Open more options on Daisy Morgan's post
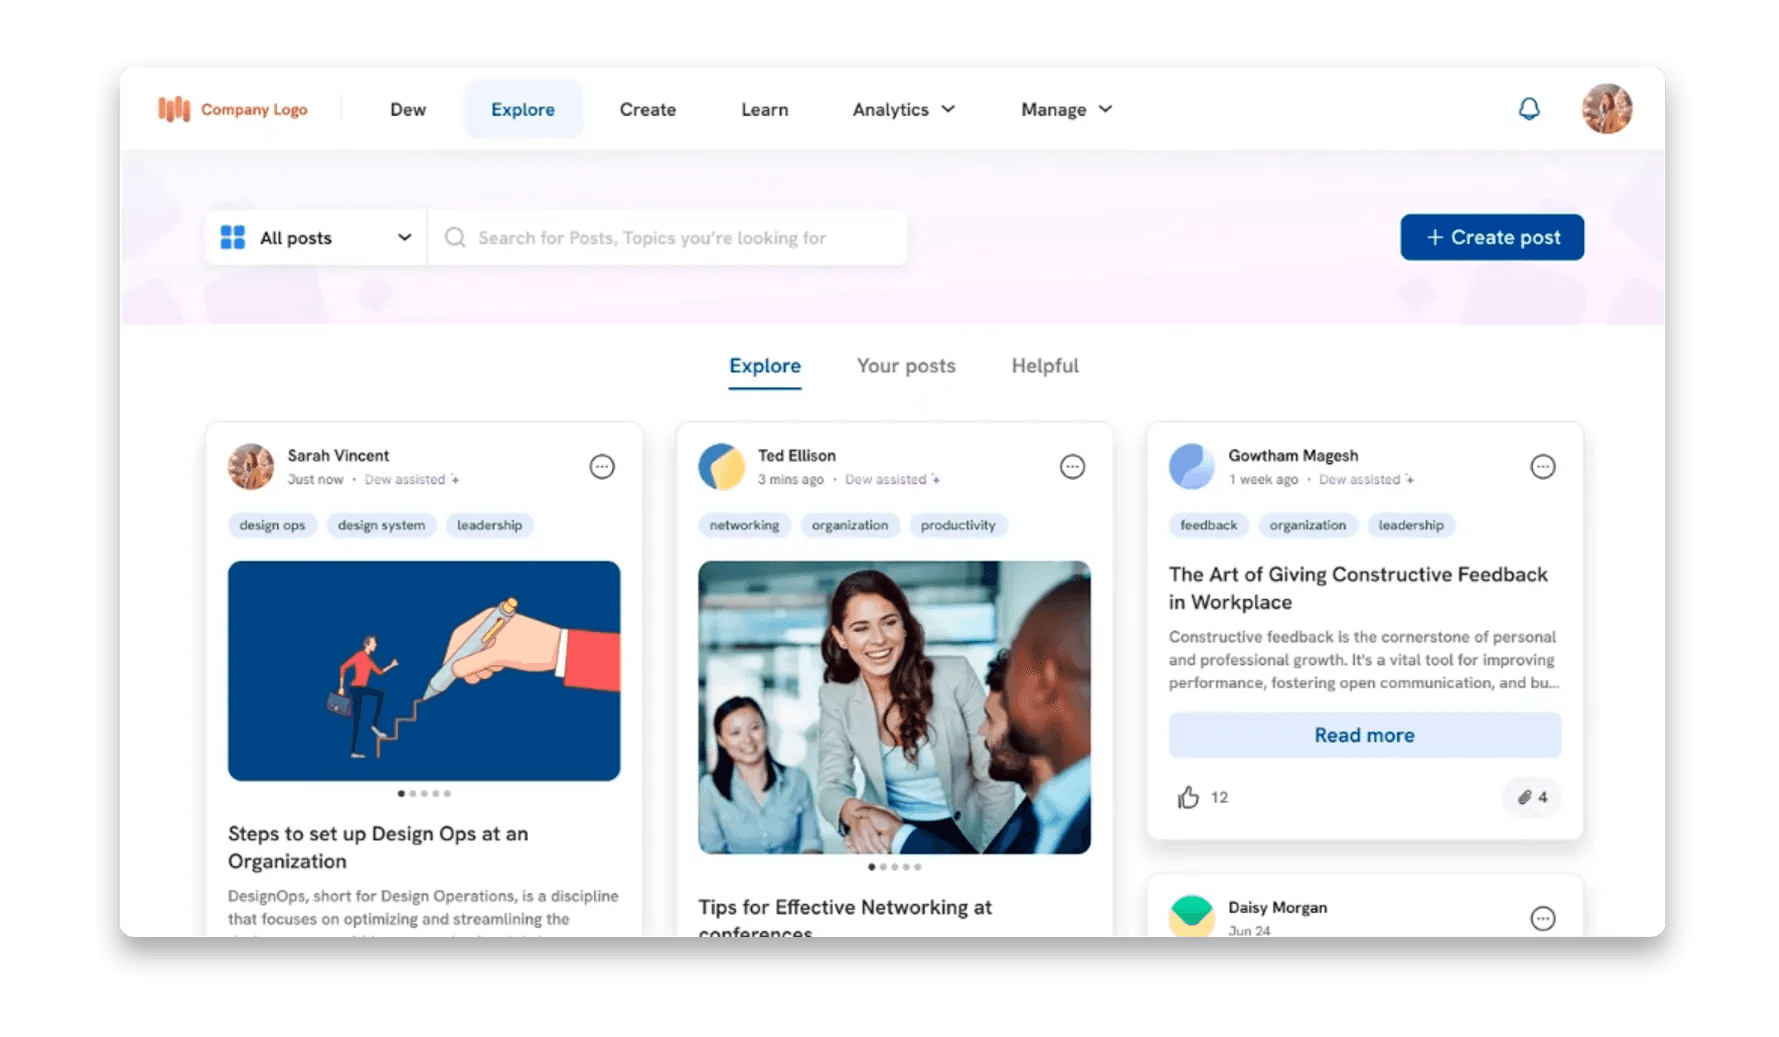Screen dimensions: 1779x1037 point(1543,918)
